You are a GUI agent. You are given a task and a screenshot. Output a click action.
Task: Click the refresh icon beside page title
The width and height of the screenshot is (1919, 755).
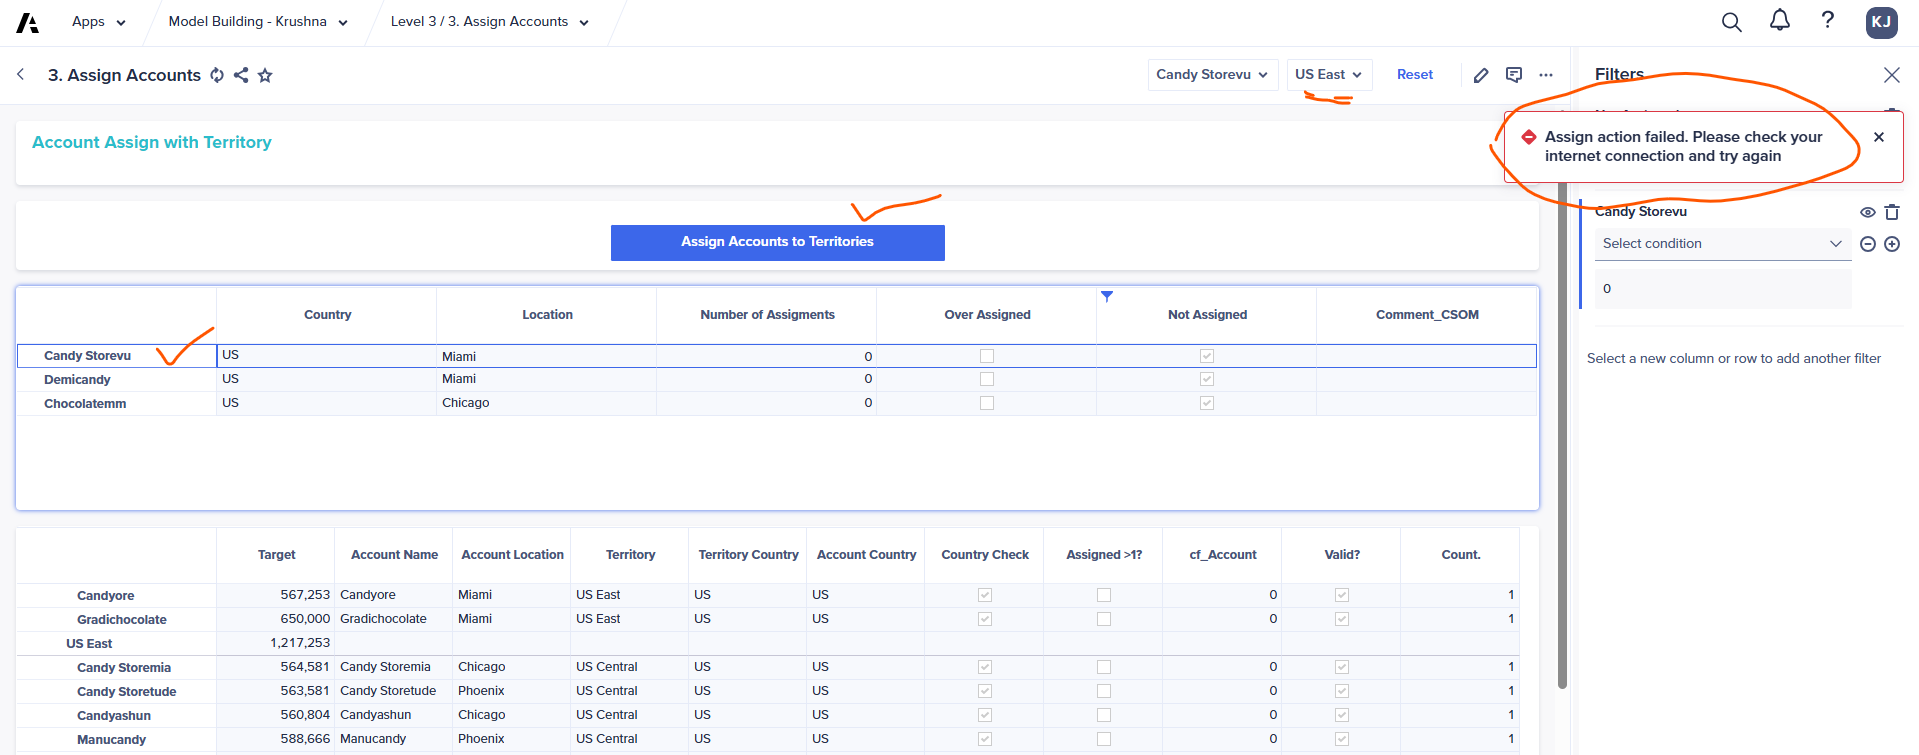point(217,75)
